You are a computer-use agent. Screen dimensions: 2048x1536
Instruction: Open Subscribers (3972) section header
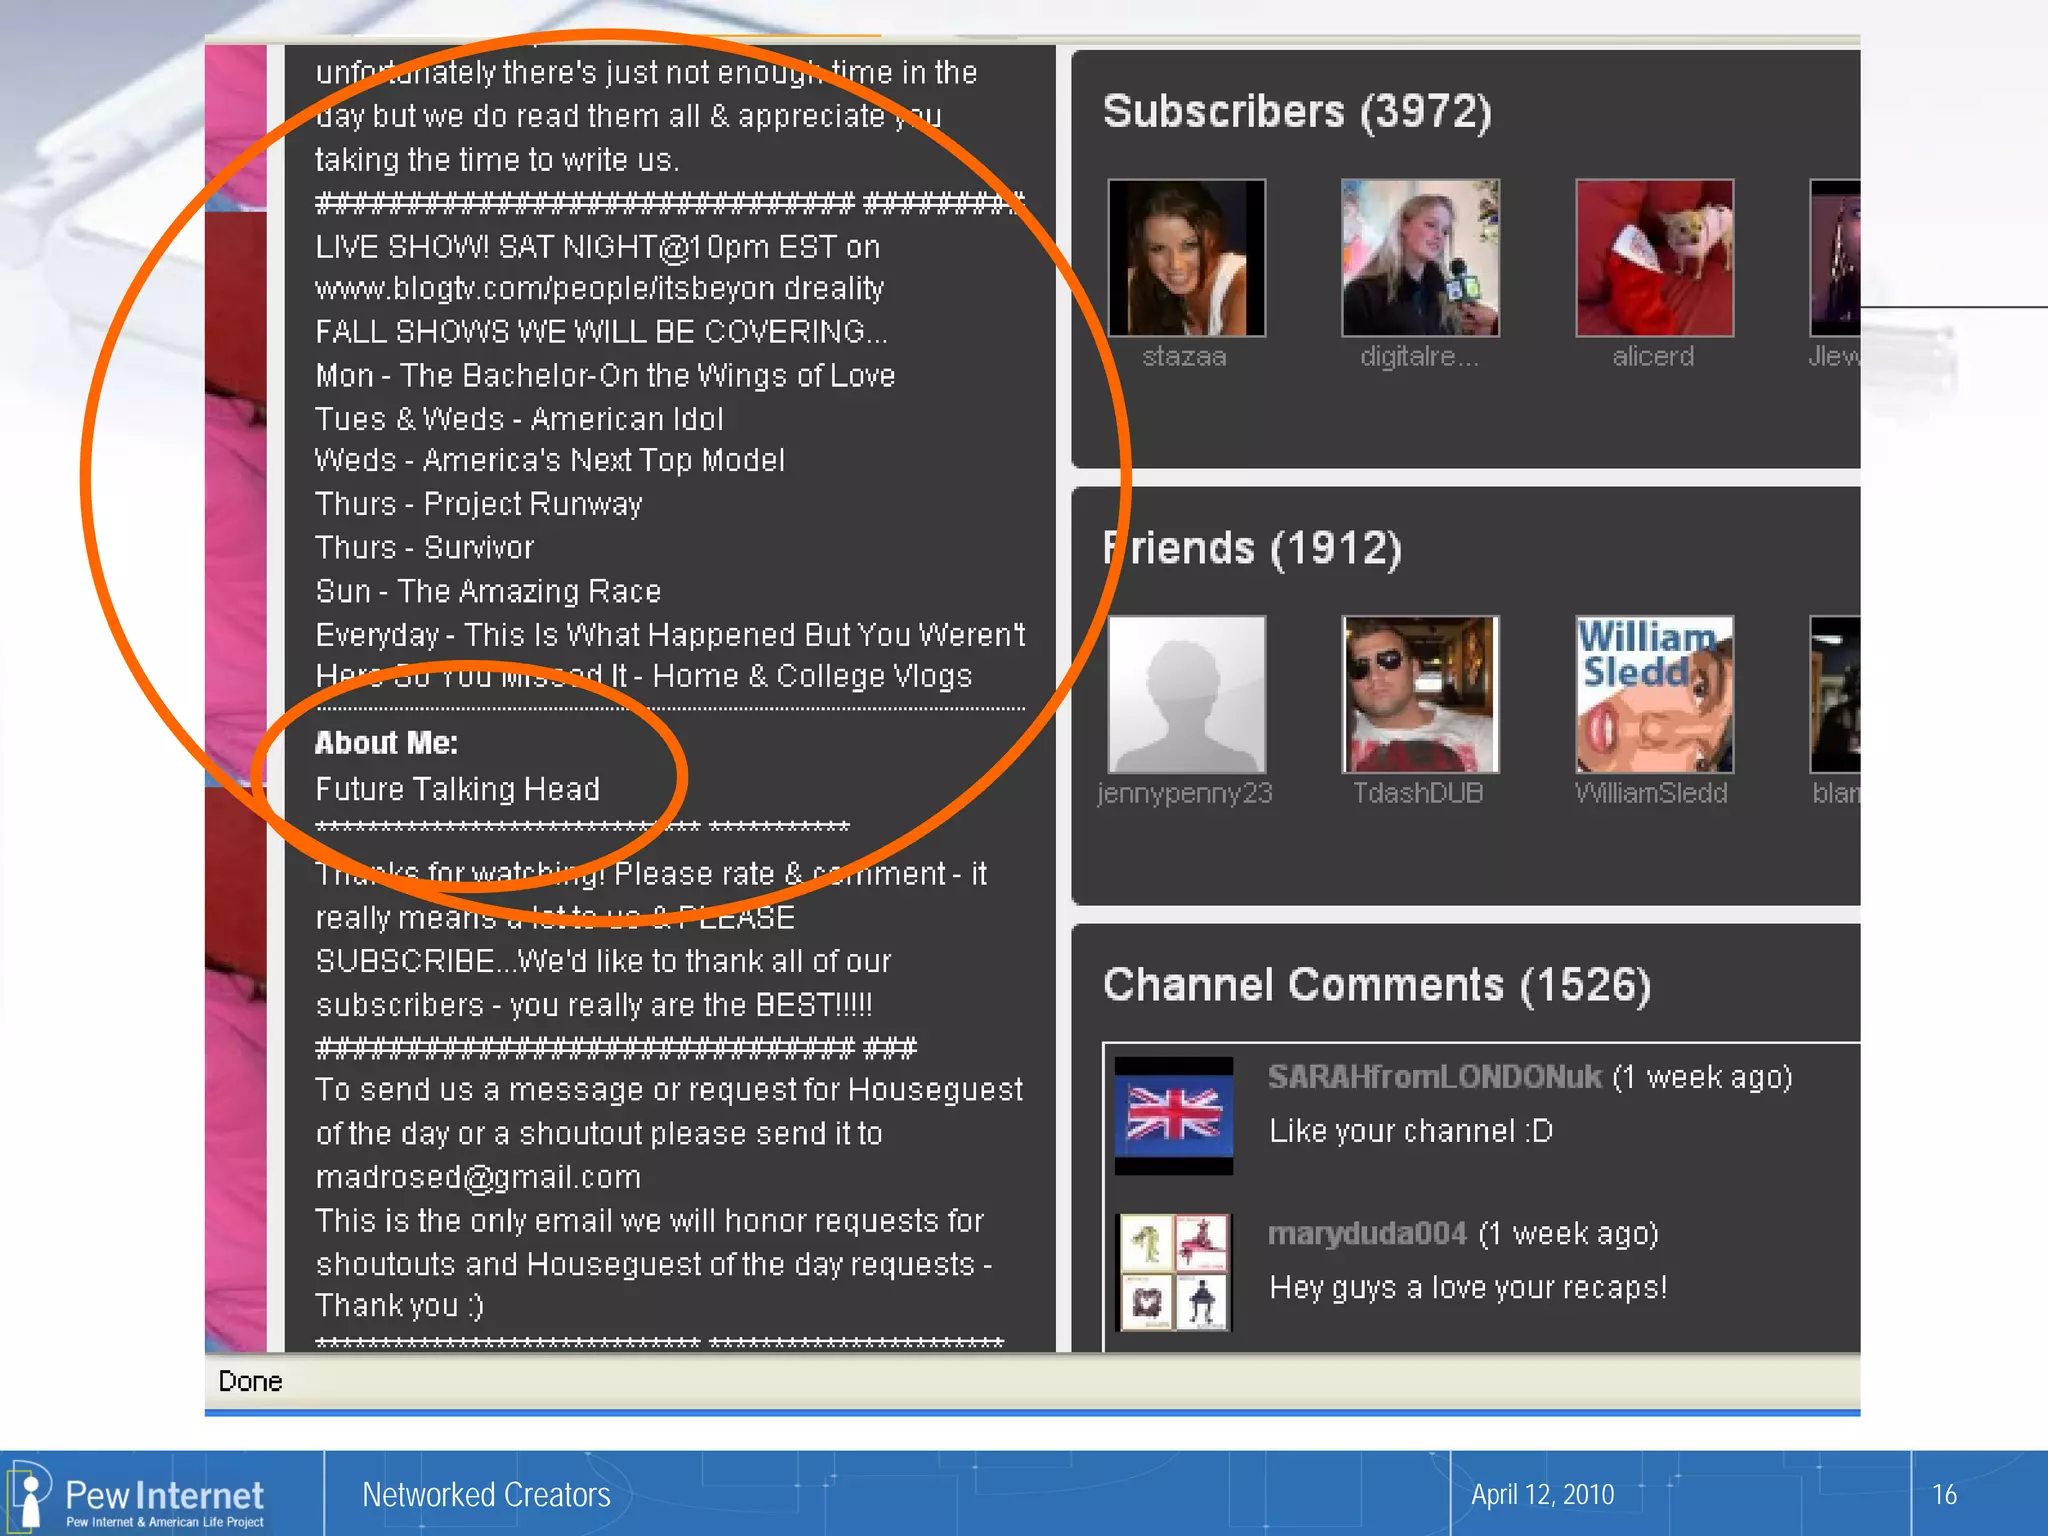pyautogui.click(x=1296, y=112)
